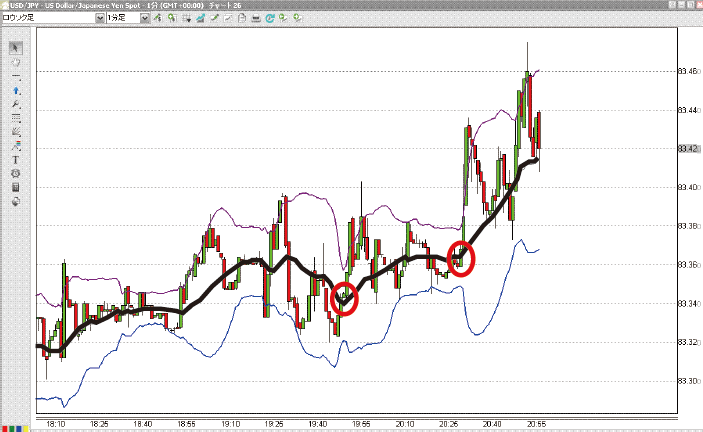Click the thick black moving average line

tap(250, 262)
